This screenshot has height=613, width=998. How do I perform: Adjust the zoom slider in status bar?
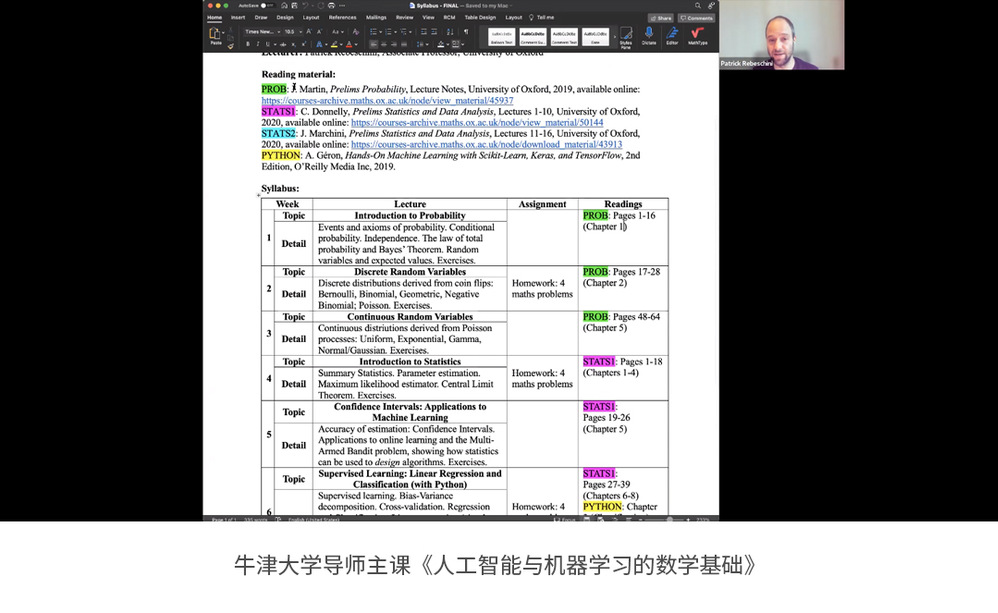point(668,520)
